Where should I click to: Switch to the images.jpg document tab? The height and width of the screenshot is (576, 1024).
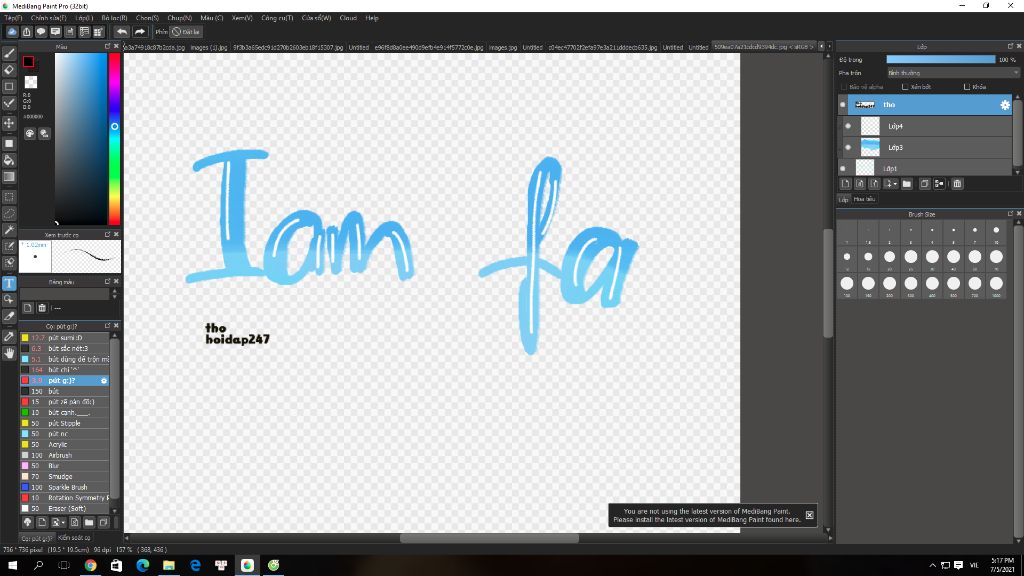coord(503,47)
